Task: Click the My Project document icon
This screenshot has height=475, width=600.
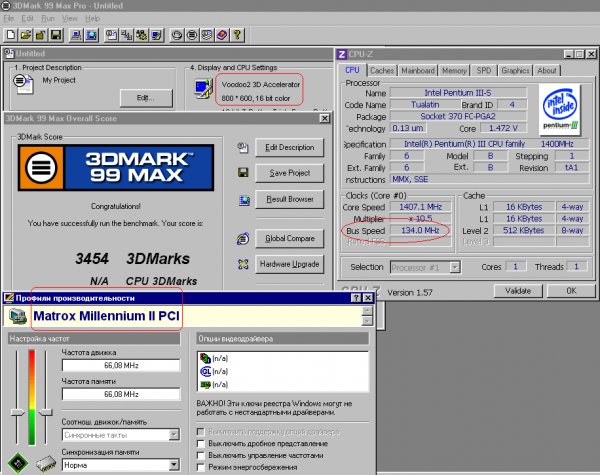Action: coord(23,84)
